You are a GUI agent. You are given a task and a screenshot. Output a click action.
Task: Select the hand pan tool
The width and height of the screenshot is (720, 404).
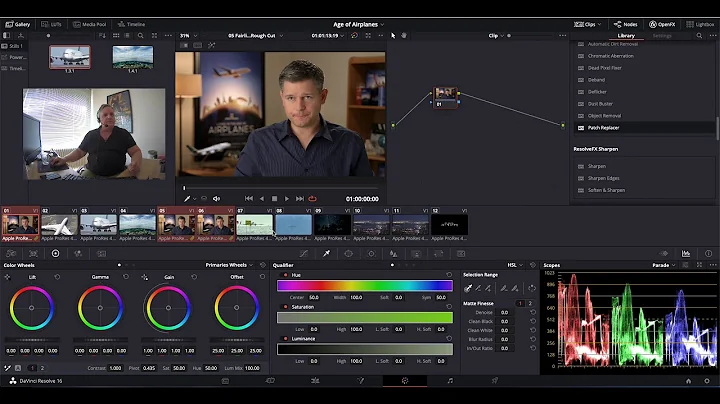tap(404, 35)
